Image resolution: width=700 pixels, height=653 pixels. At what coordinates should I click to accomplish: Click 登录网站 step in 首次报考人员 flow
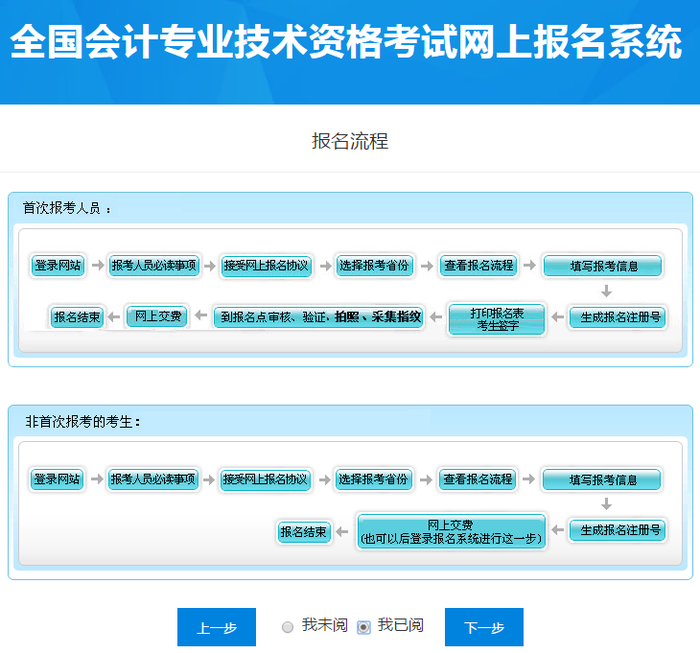pyautogui.click(x=58, y=266)
